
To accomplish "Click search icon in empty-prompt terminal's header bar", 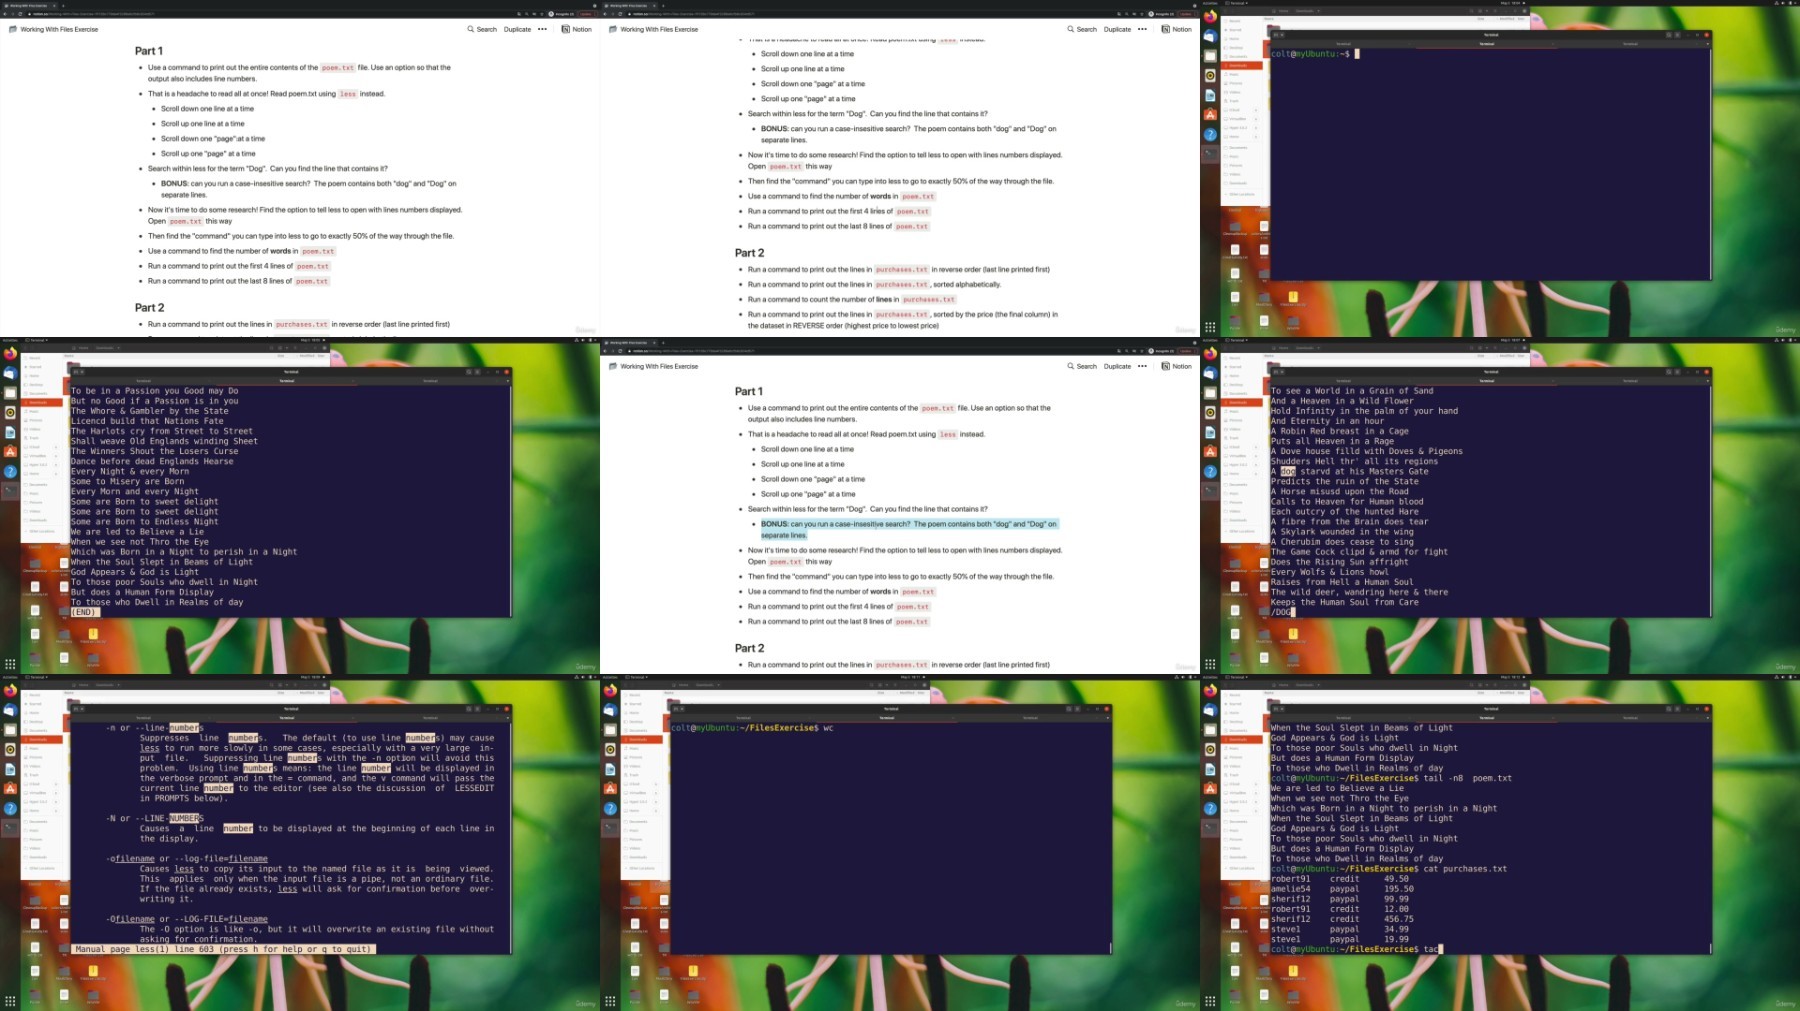I will 1668,35.
